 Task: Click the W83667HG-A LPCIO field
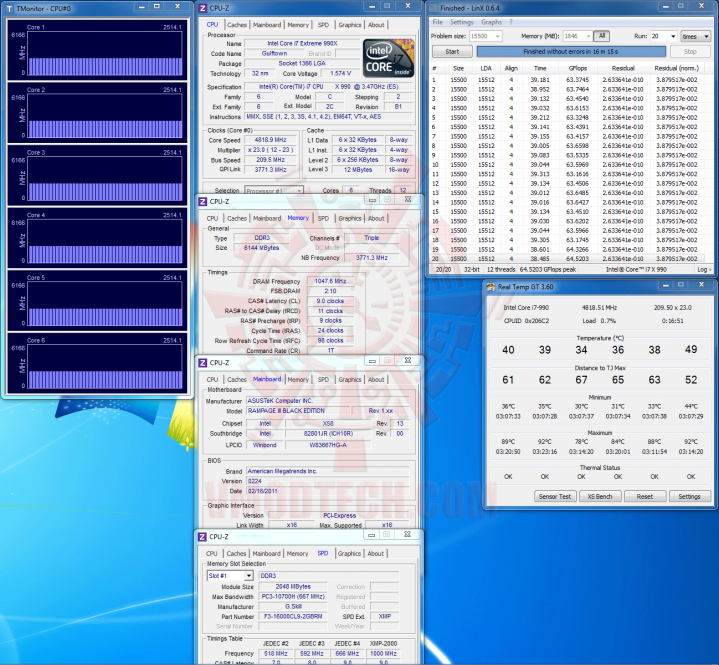point(328,445)
